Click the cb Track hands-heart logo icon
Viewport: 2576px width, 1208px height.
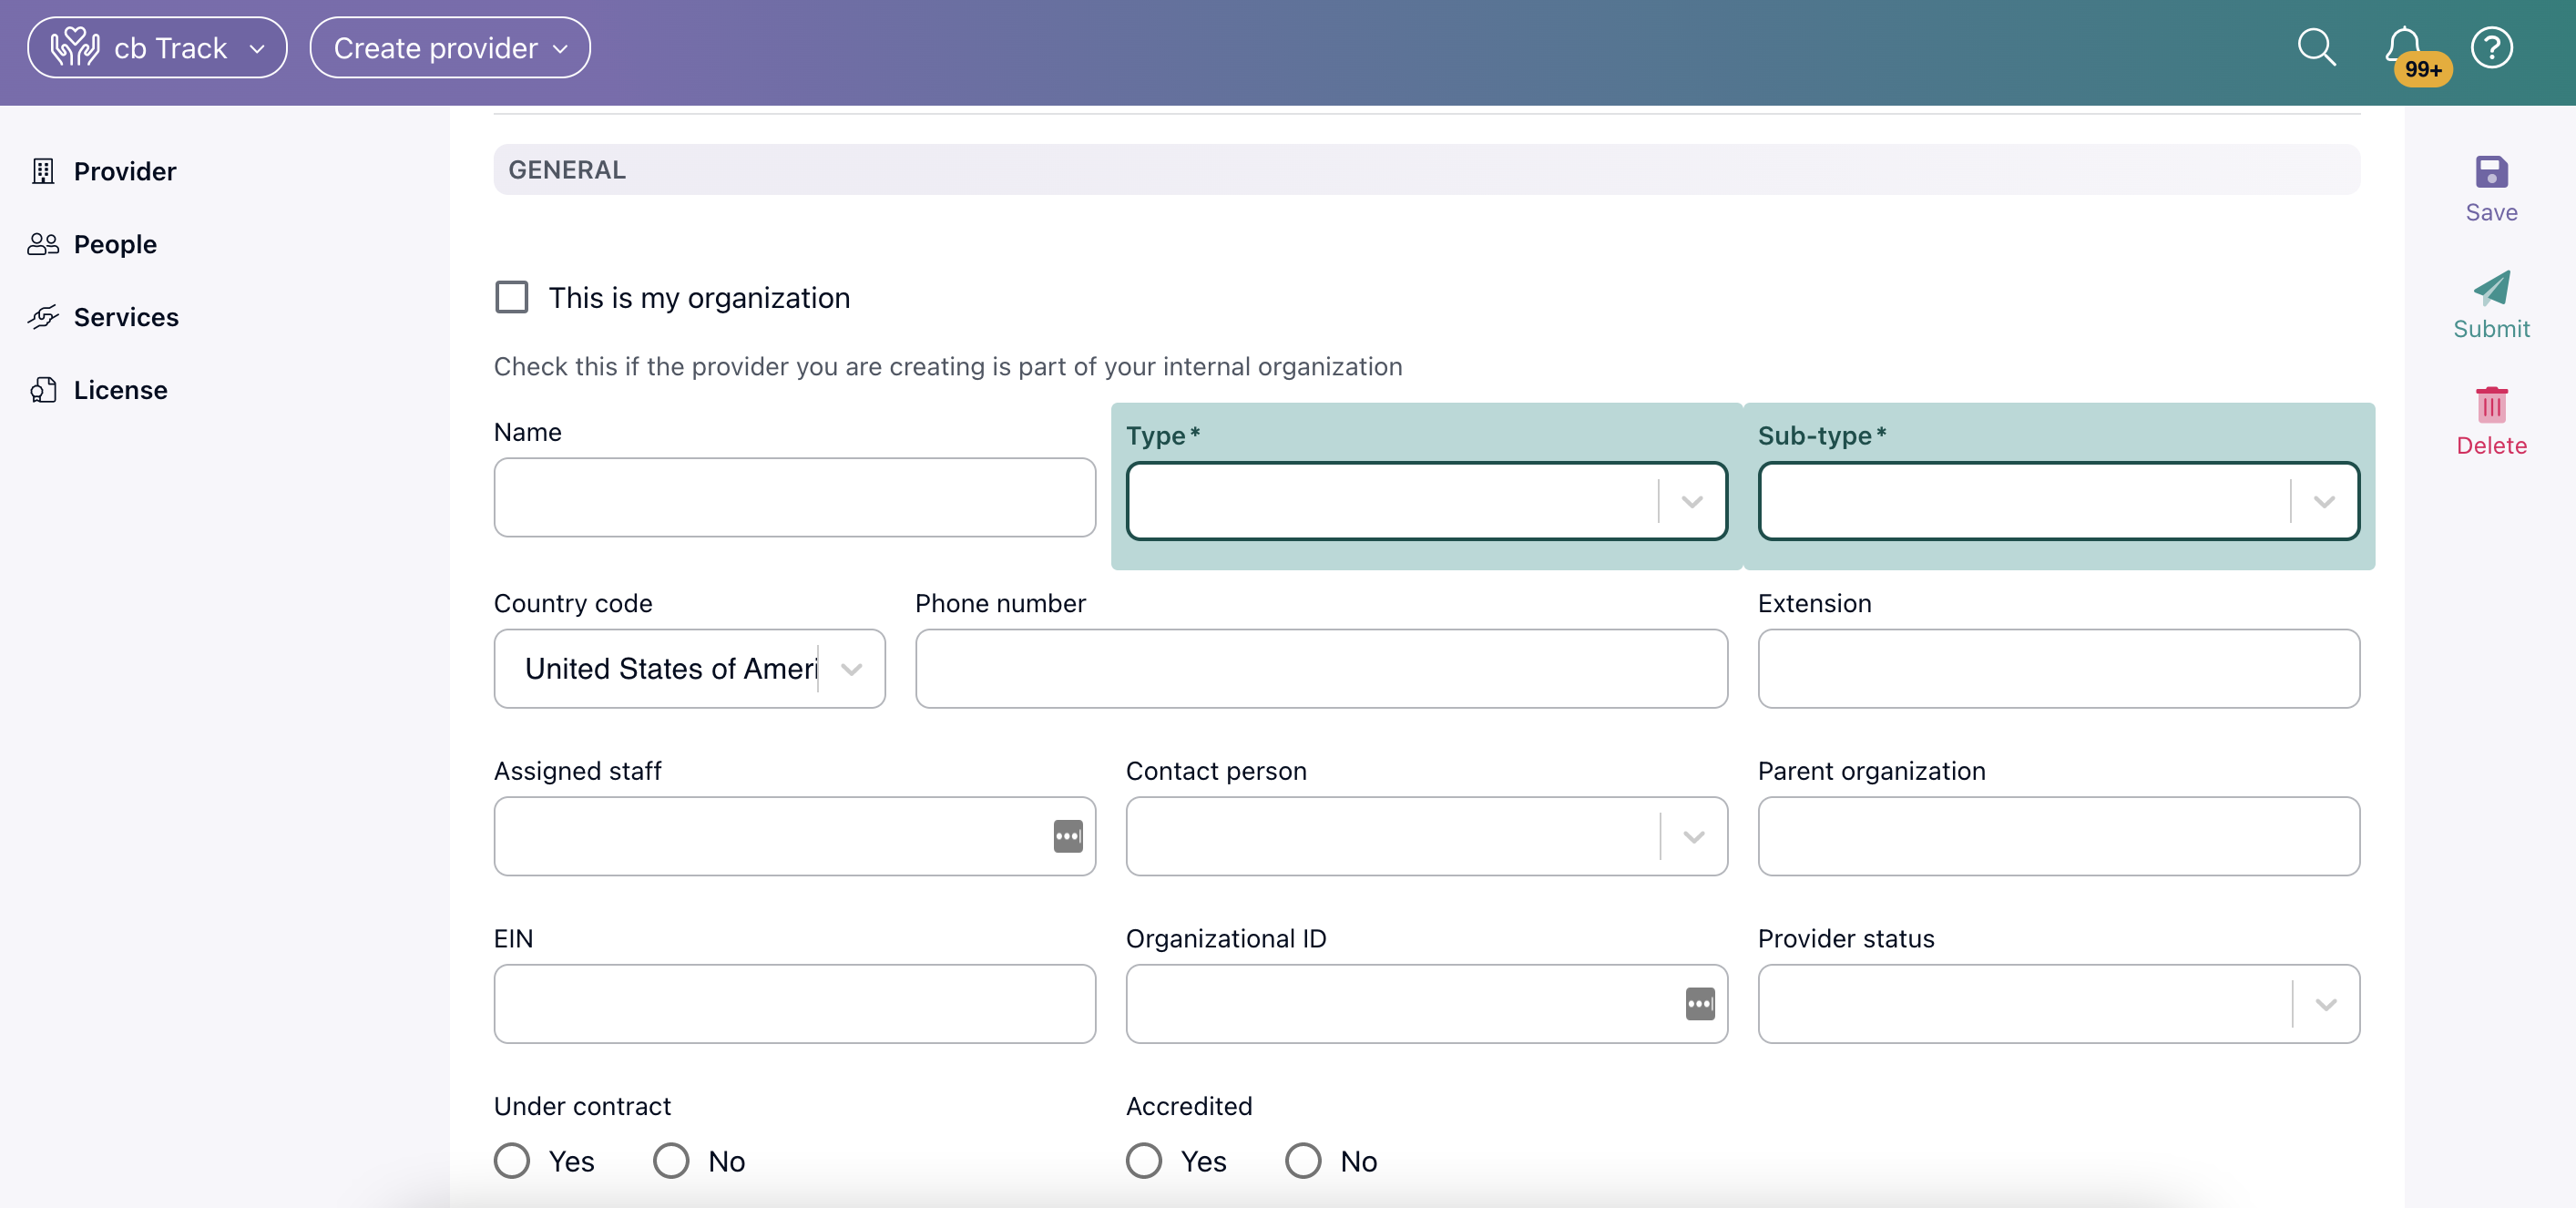pos(75,47)
